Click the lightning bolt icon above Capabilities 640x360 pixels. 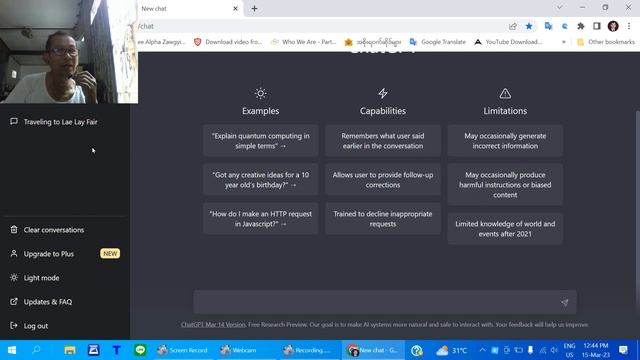click(x=382, y=93)
